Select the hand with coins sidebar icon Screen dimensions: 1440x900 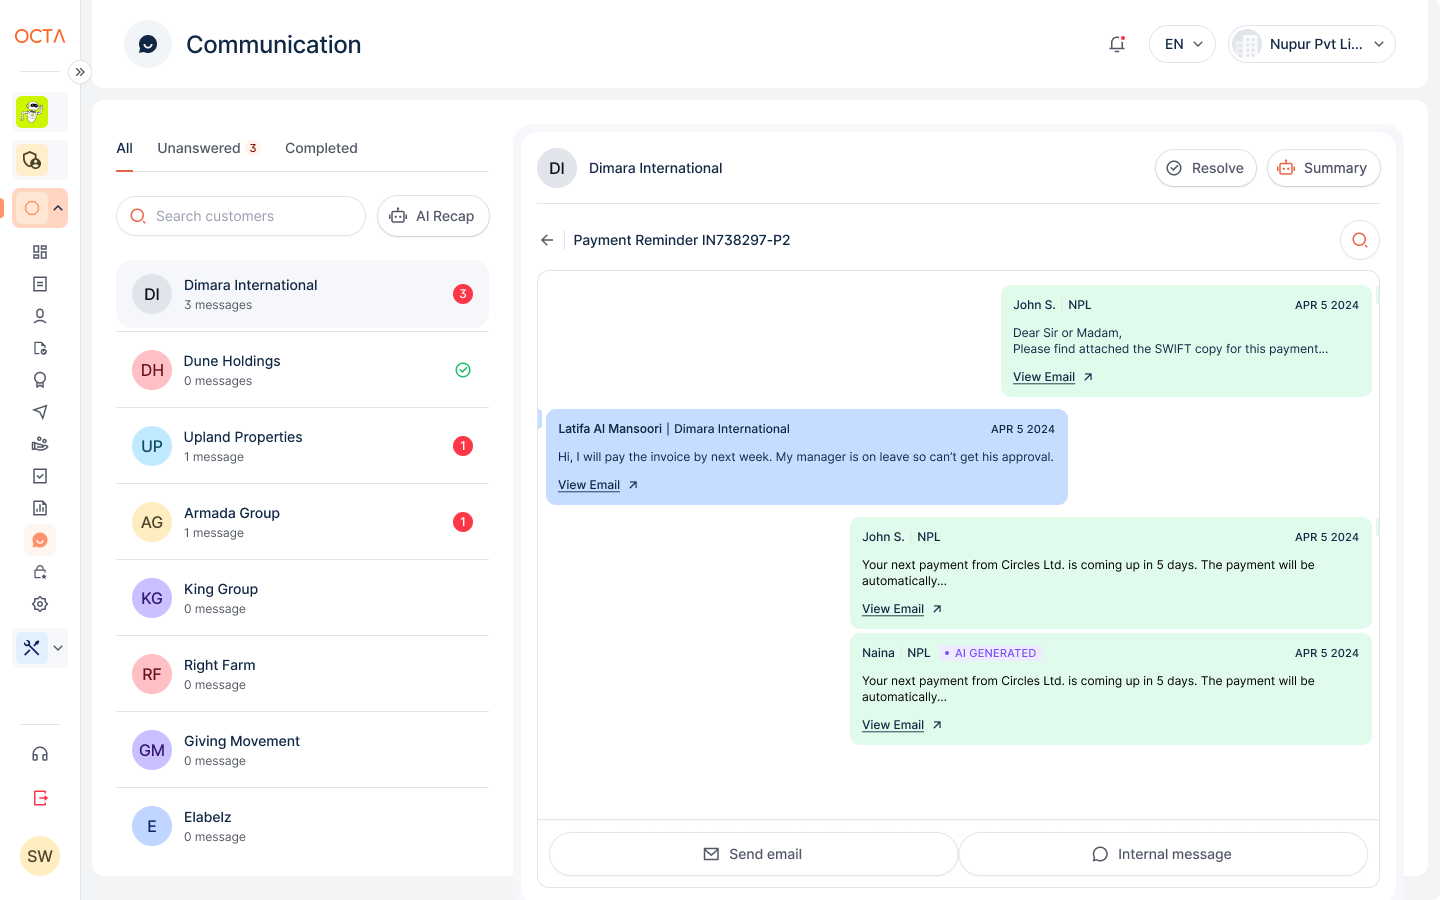pyautogui.click(x=40, y=444)
